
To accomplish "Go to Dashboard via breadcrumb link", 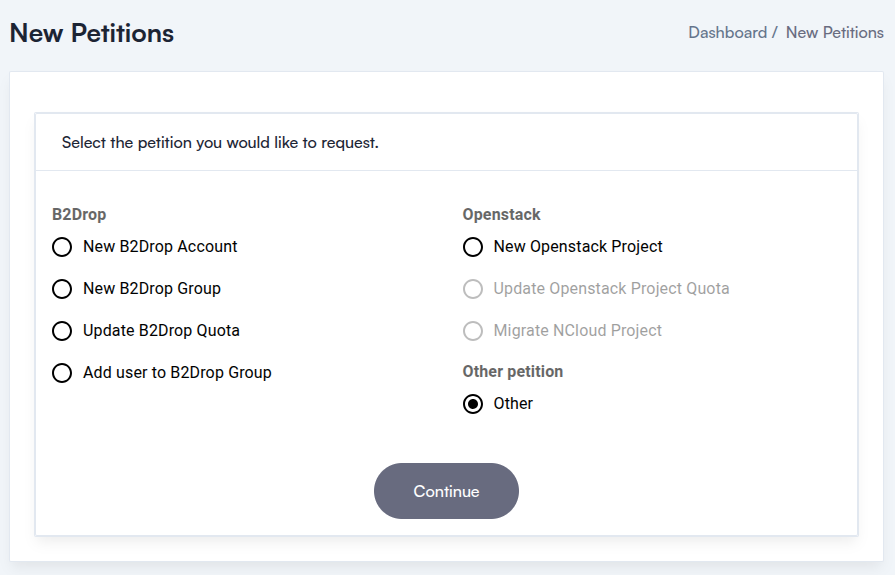I will [x=727, y=32].
